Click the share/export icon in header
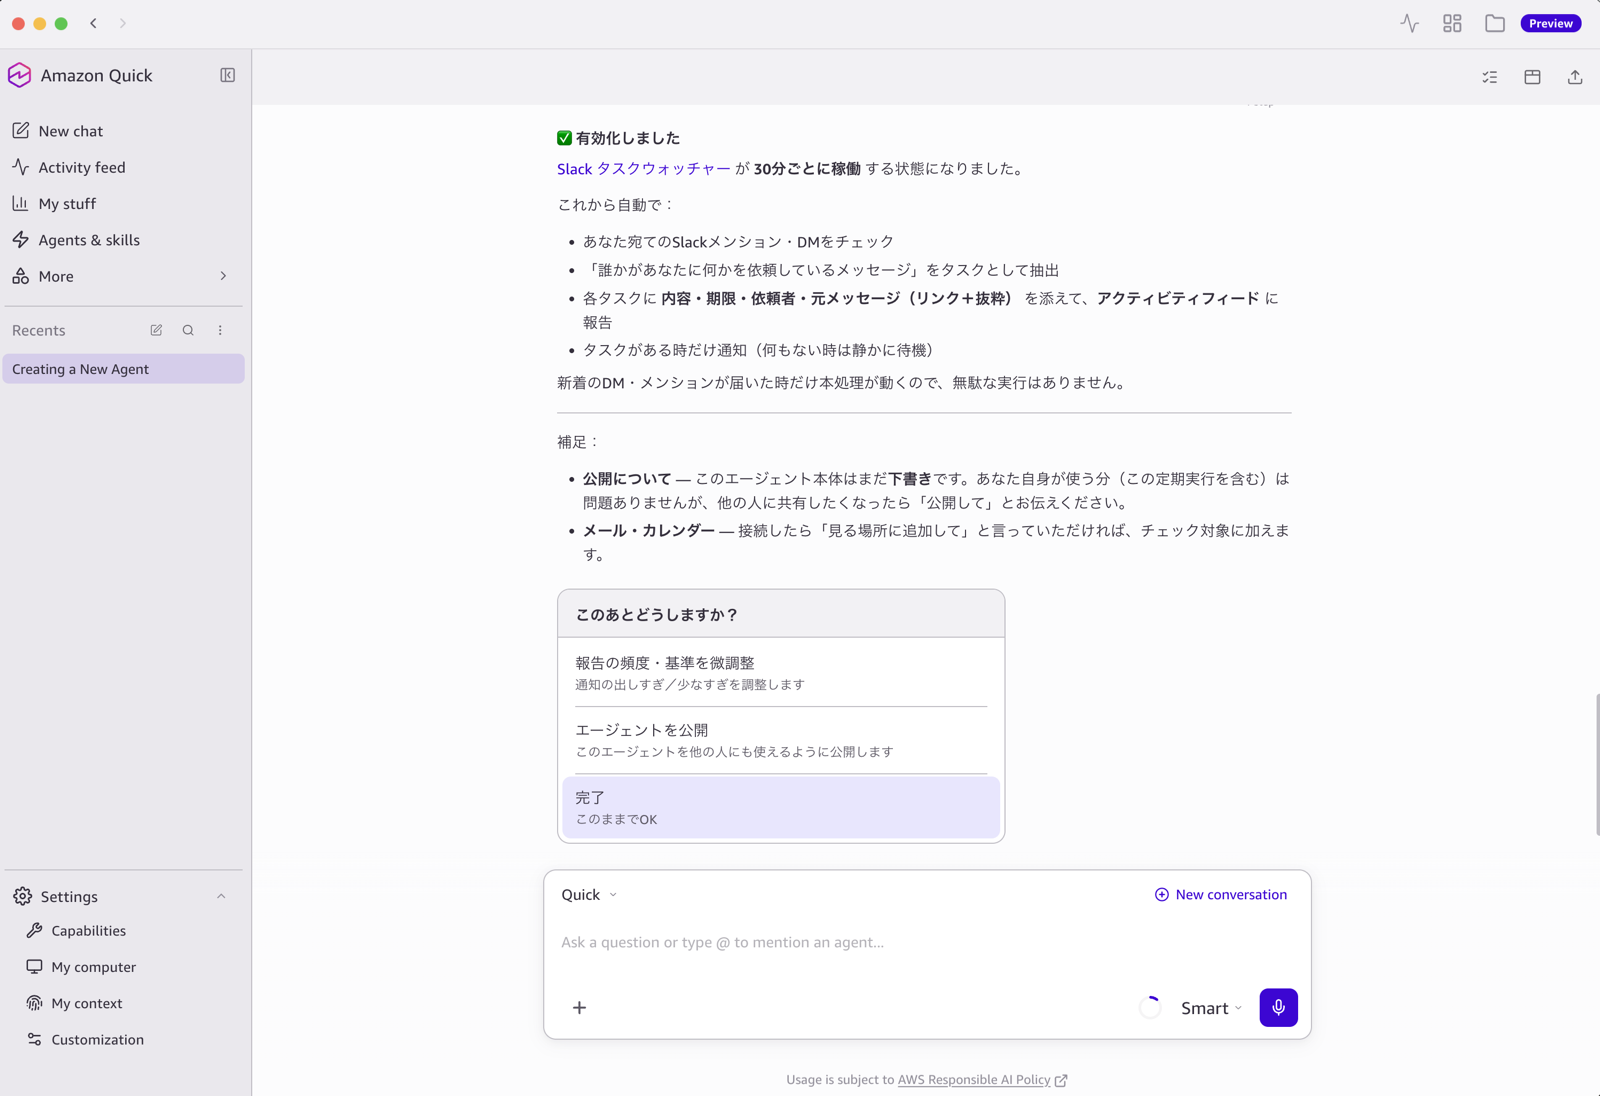The image size is (1600, 1096). [x=1575, y=77]
